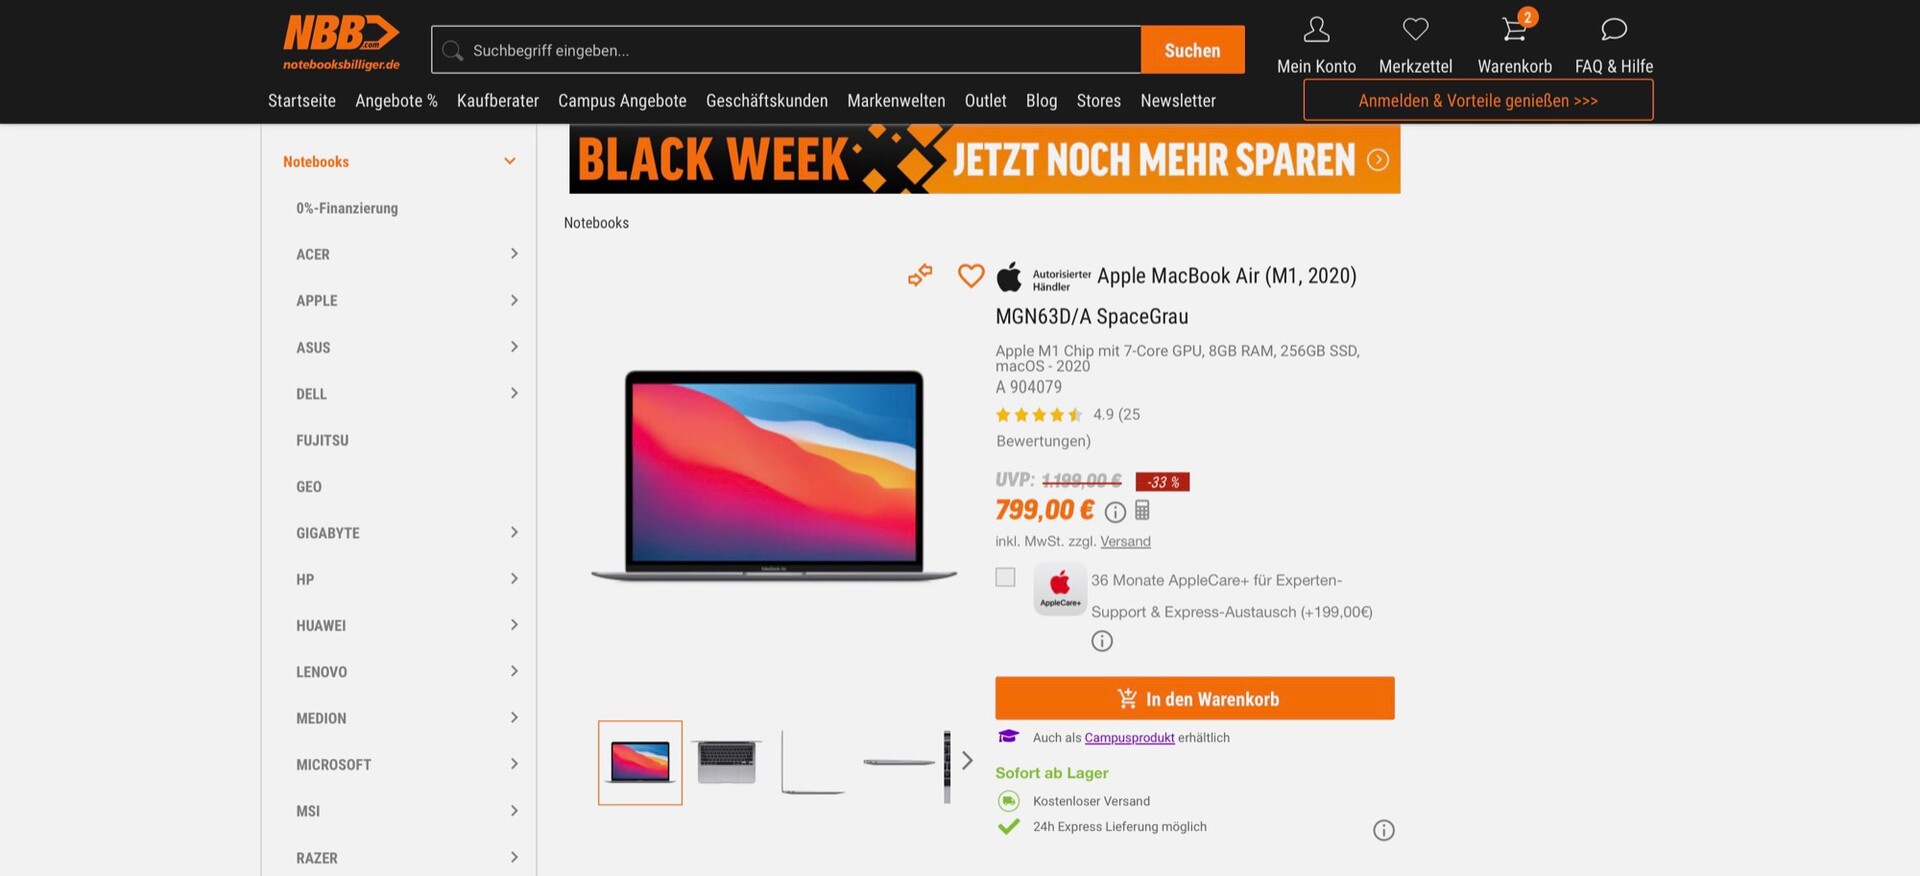The image size is (1920, 876).
Task: Open the Warenkorb cart icon
Action: [1515, 29]
